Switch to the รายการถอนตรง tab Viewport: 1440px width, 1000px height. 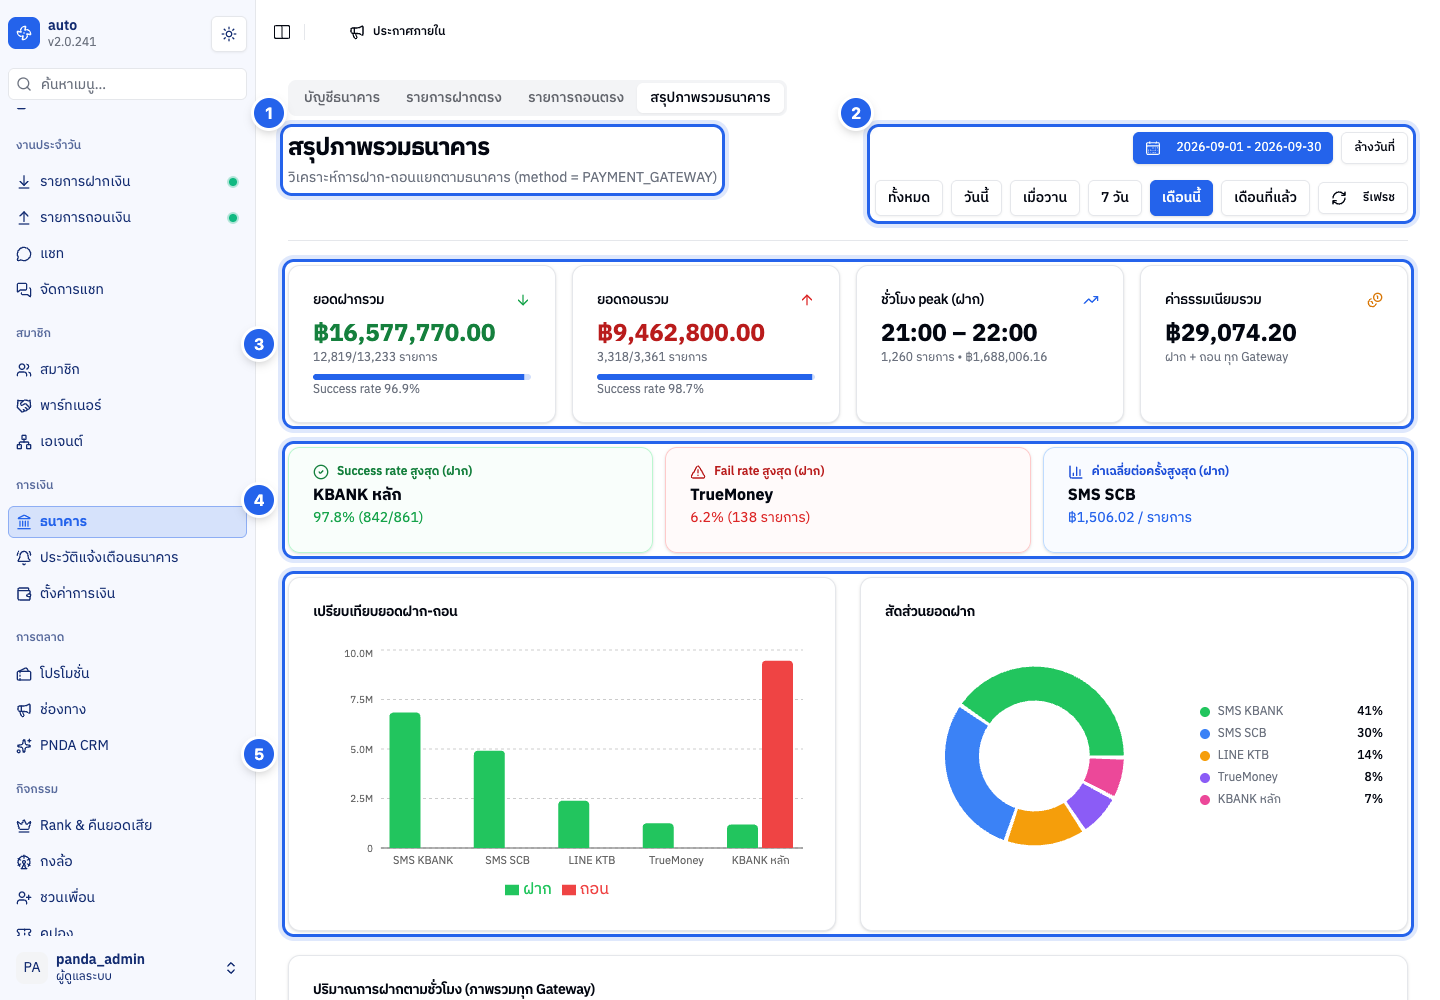[576, 98]
